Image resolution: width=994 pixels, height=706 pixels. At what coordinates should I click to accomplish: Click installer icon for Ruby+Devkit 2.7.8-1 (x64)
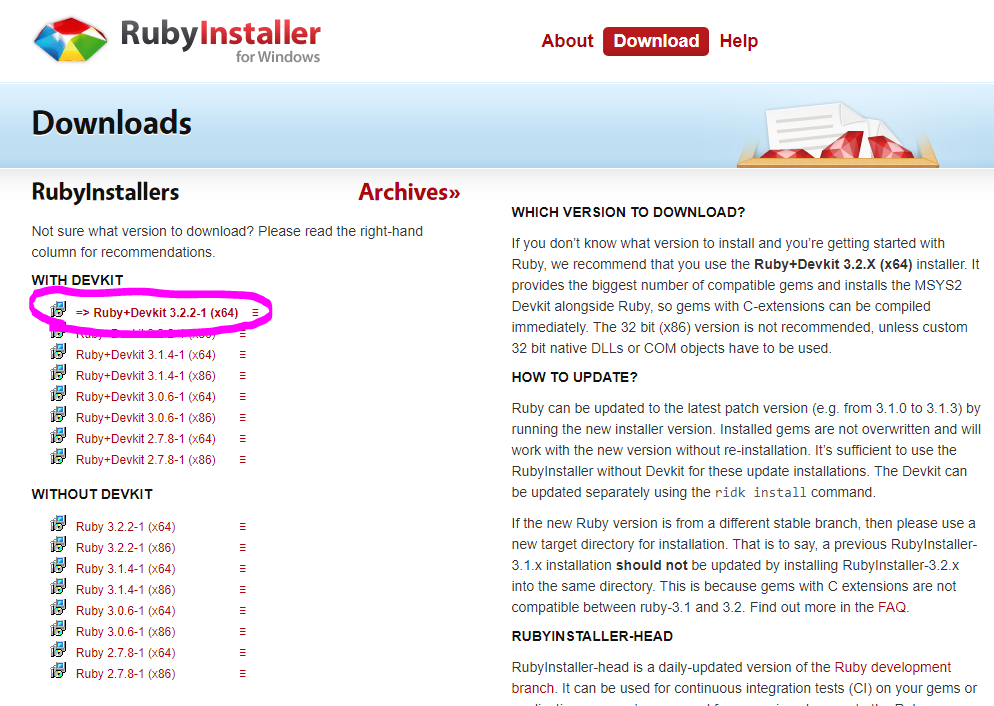pyautogui.click(x=58, y=435)
